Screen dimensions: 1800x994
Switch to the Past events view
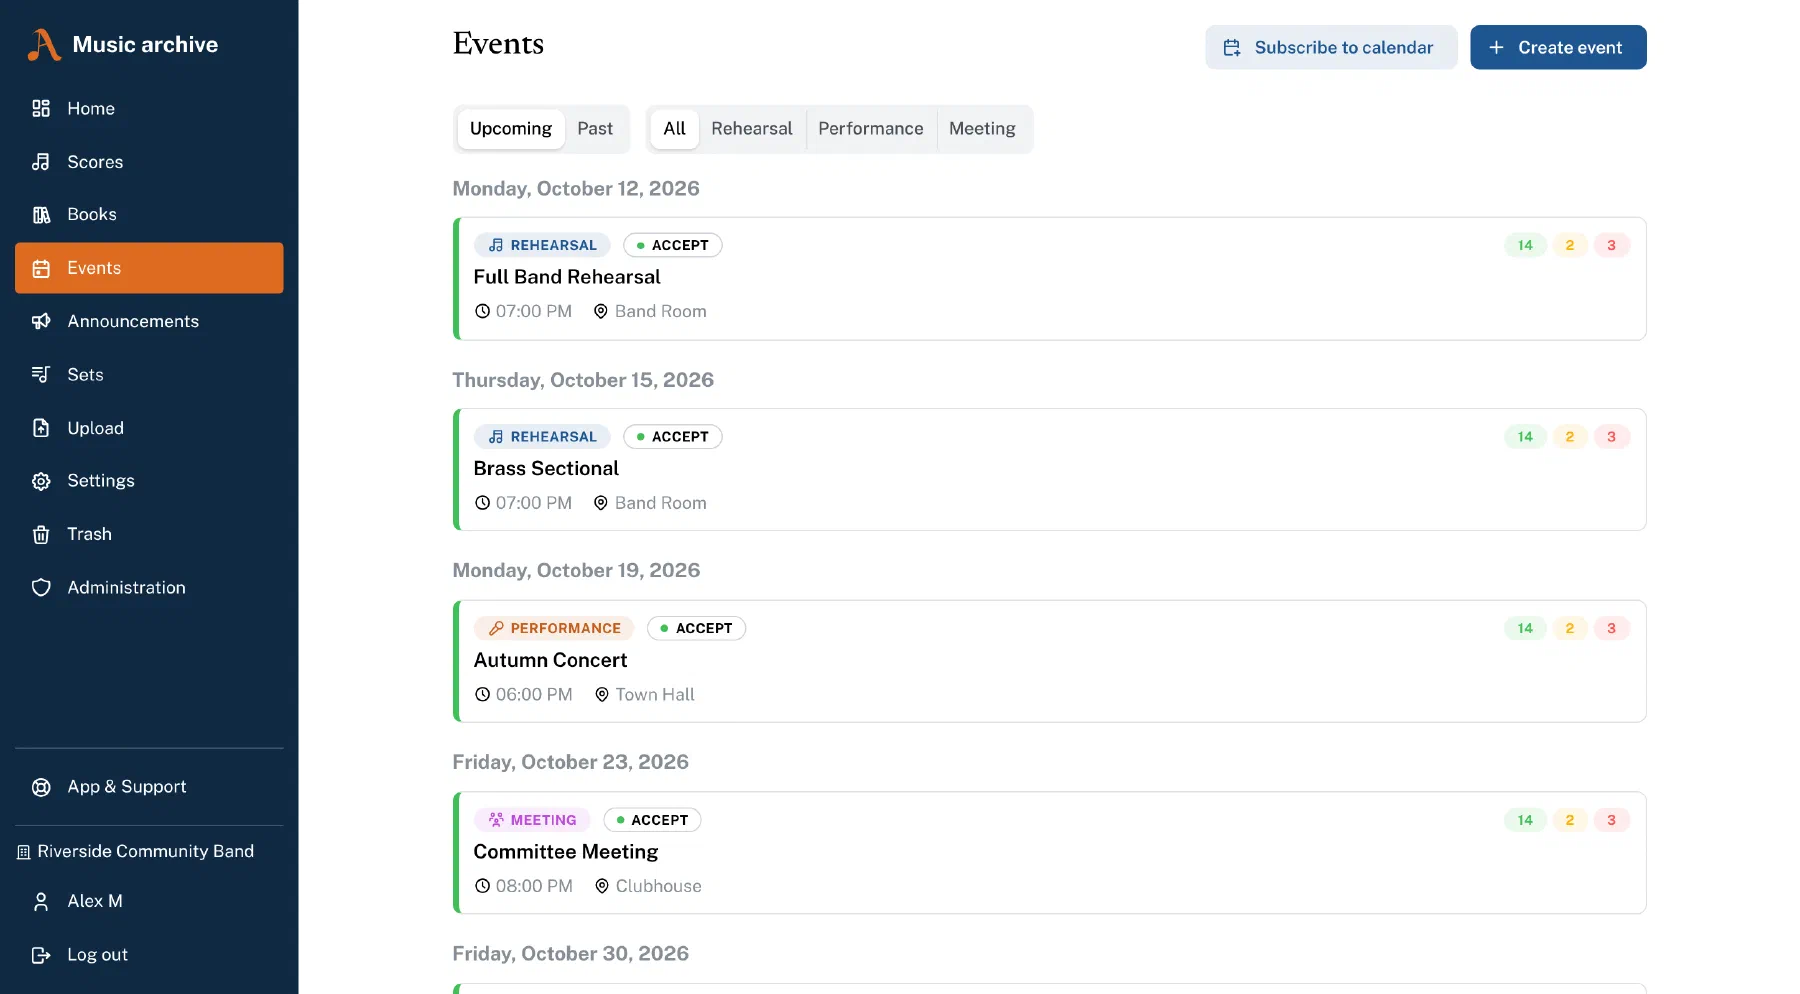[x=595, y=129]
